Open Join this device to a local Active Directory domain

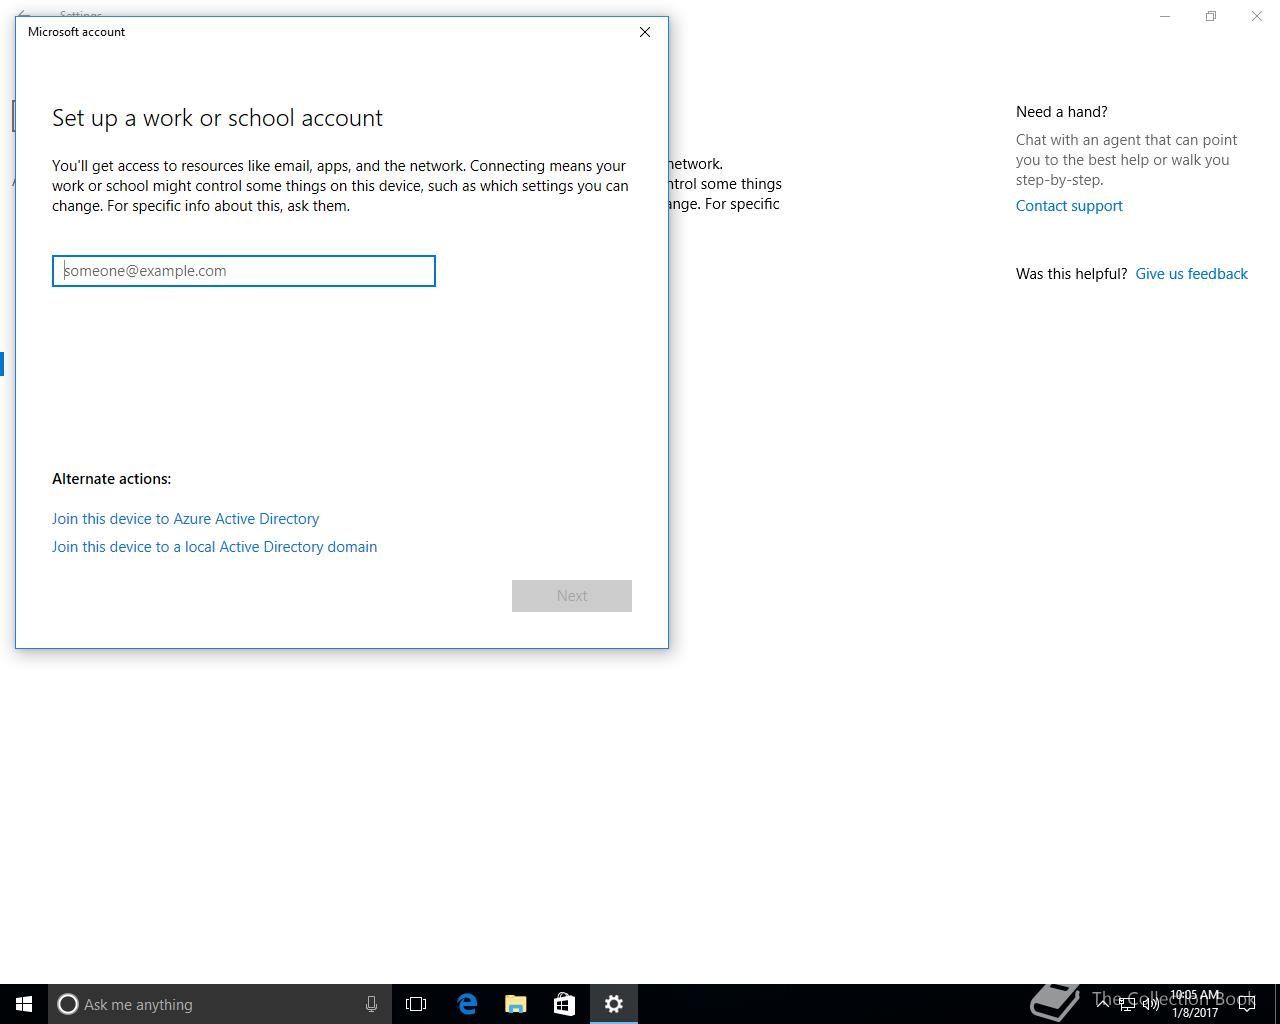[x=214, y=547]
